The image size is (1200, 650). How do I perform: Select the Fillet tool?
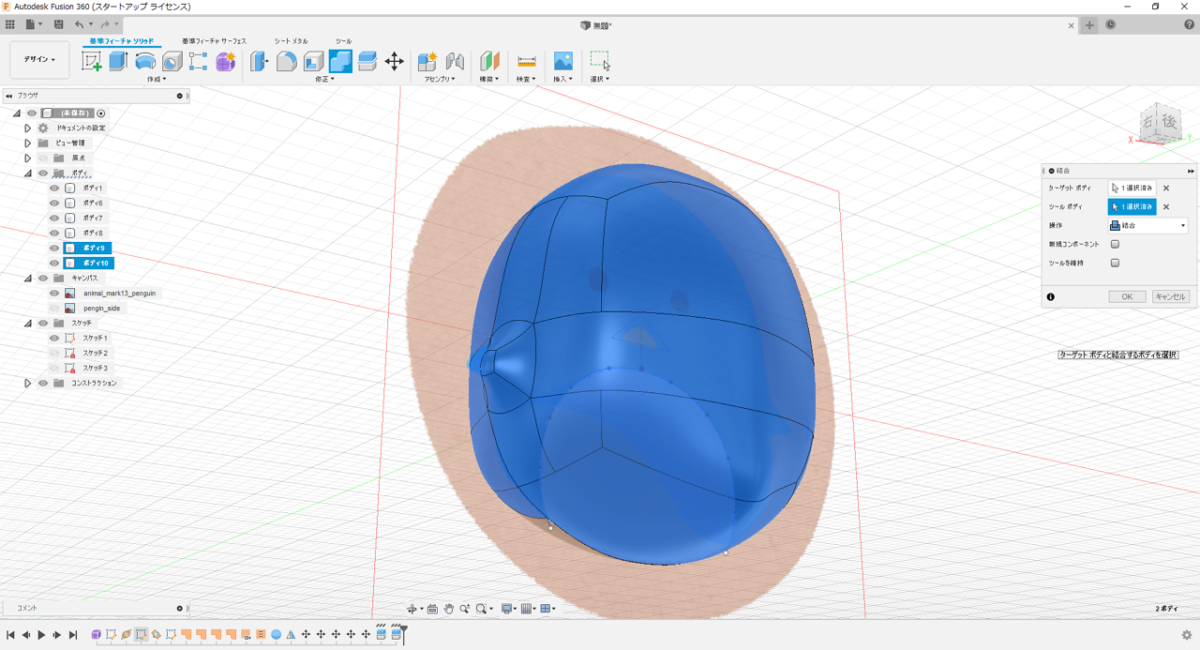click(x=286, y=61)
